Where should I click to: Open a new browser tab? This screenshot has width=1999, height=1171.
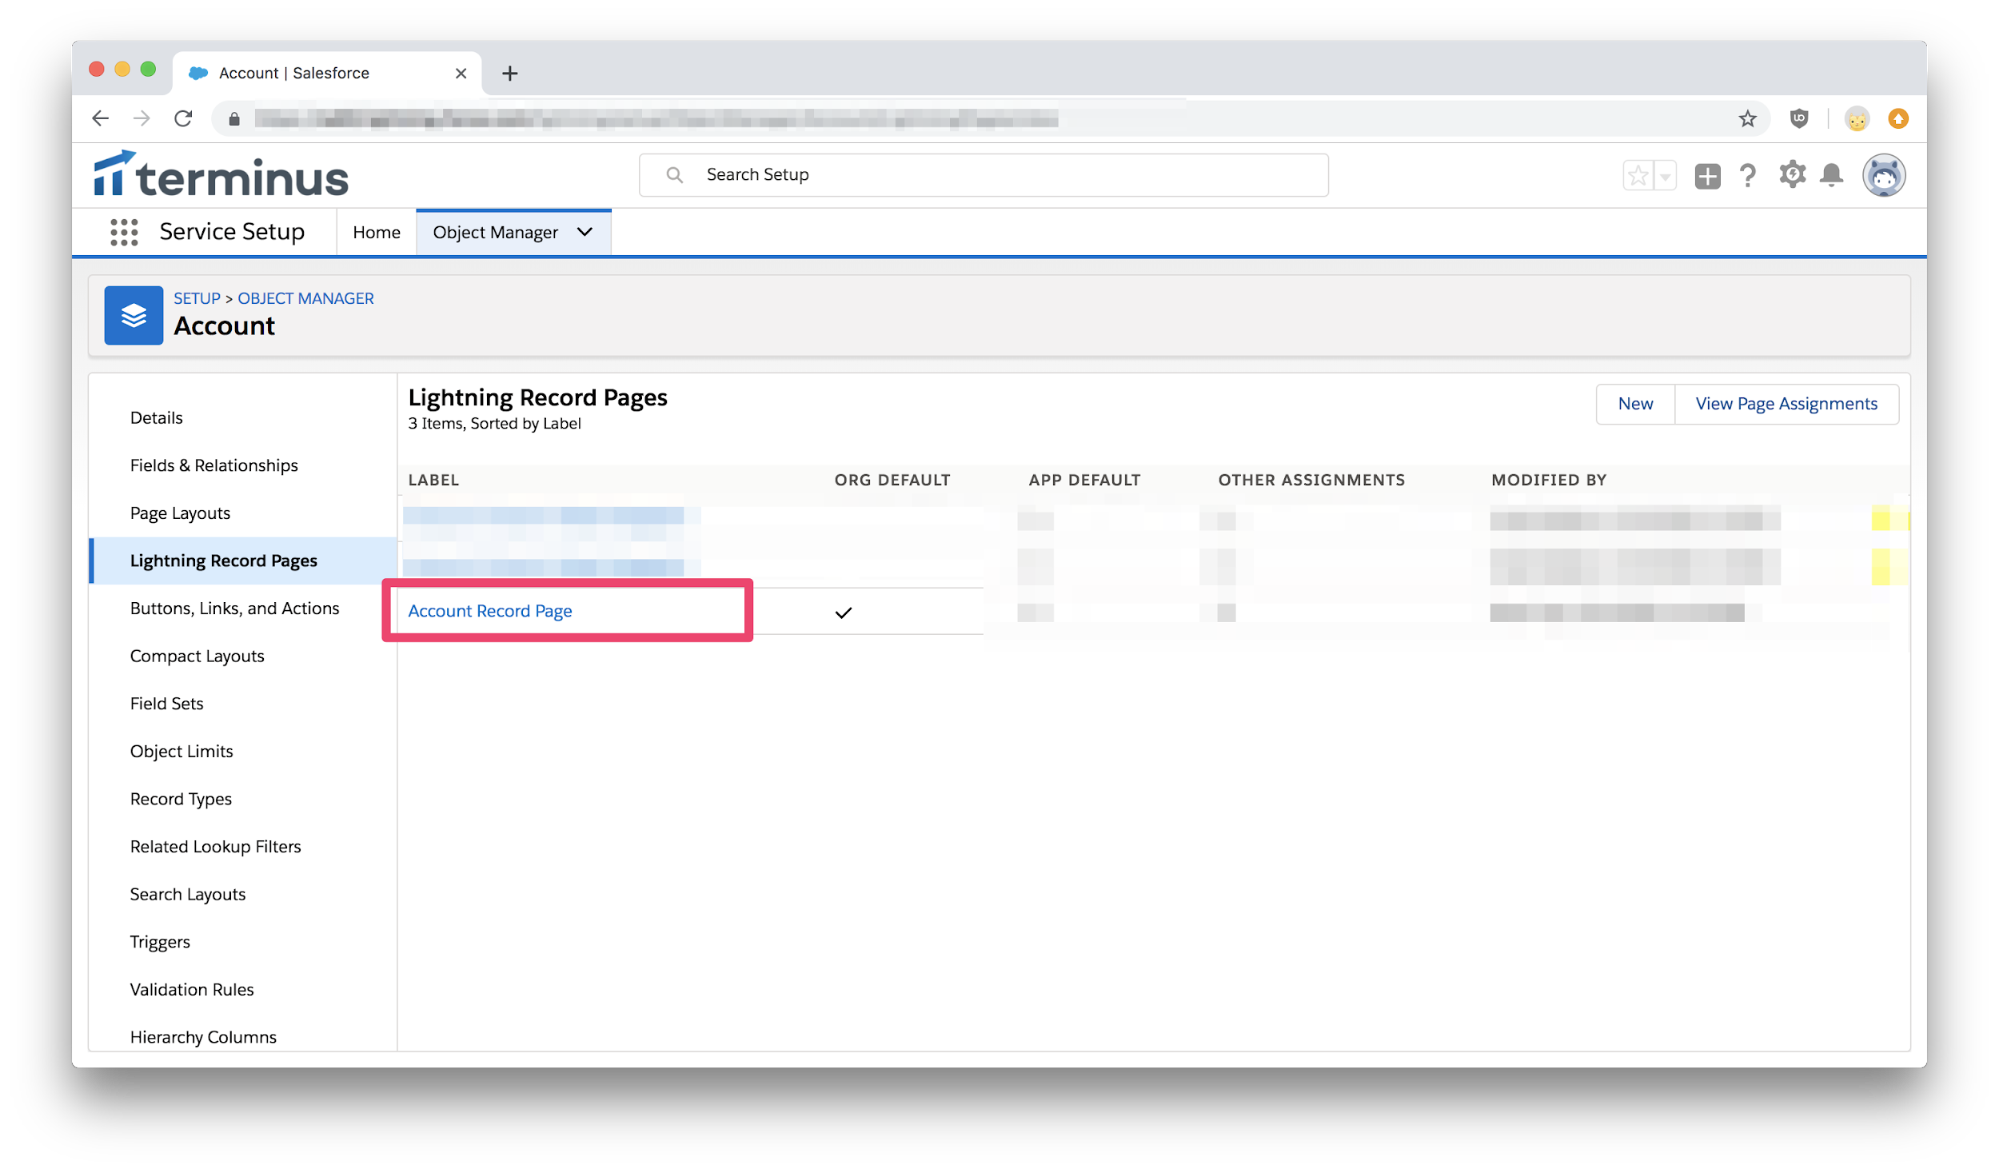point(510,73)
